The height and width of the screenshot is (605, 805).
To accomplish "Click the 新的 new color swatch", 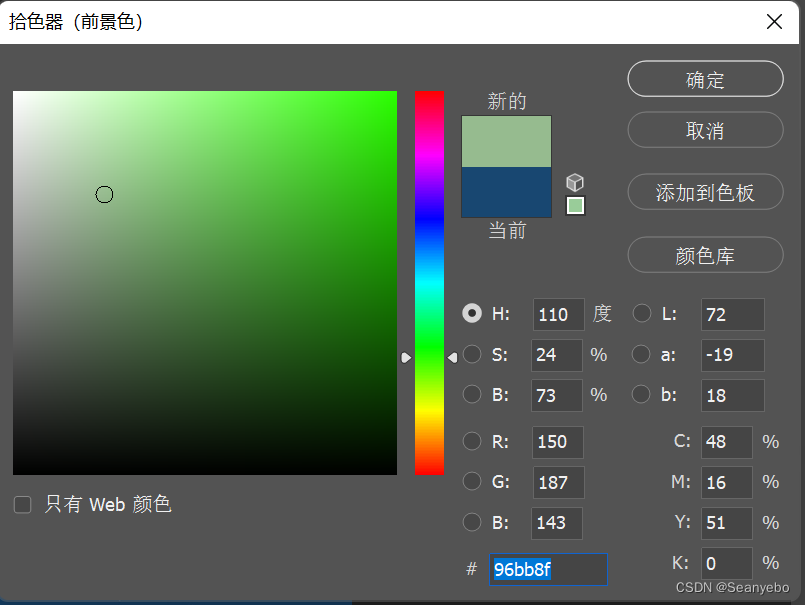I will [505, 140].
